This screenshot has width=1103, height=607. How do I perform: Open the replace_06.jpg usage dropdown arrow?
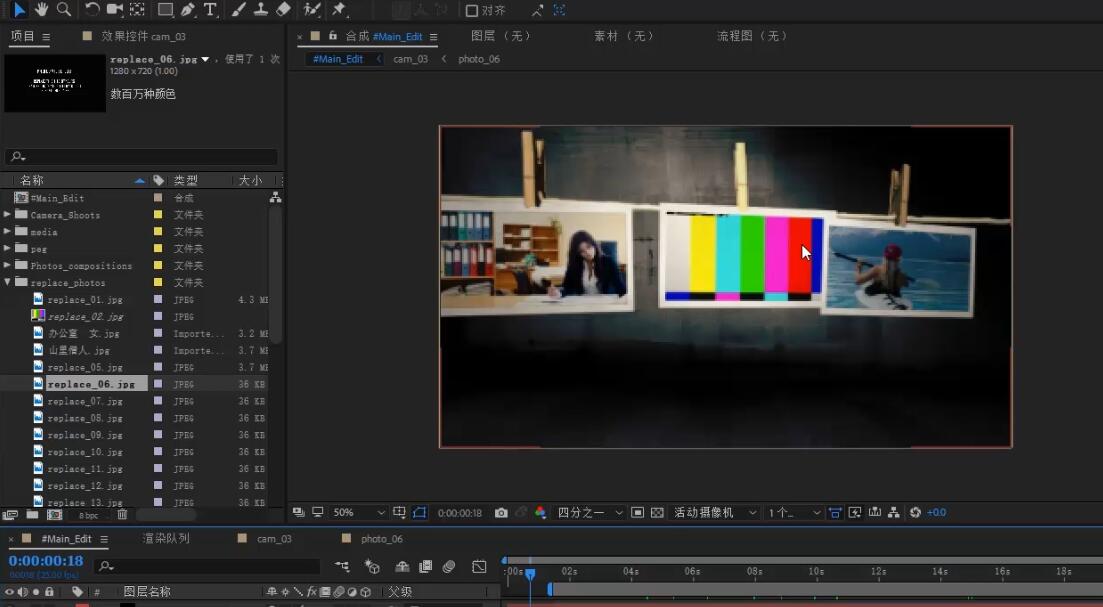click(205, 59)
